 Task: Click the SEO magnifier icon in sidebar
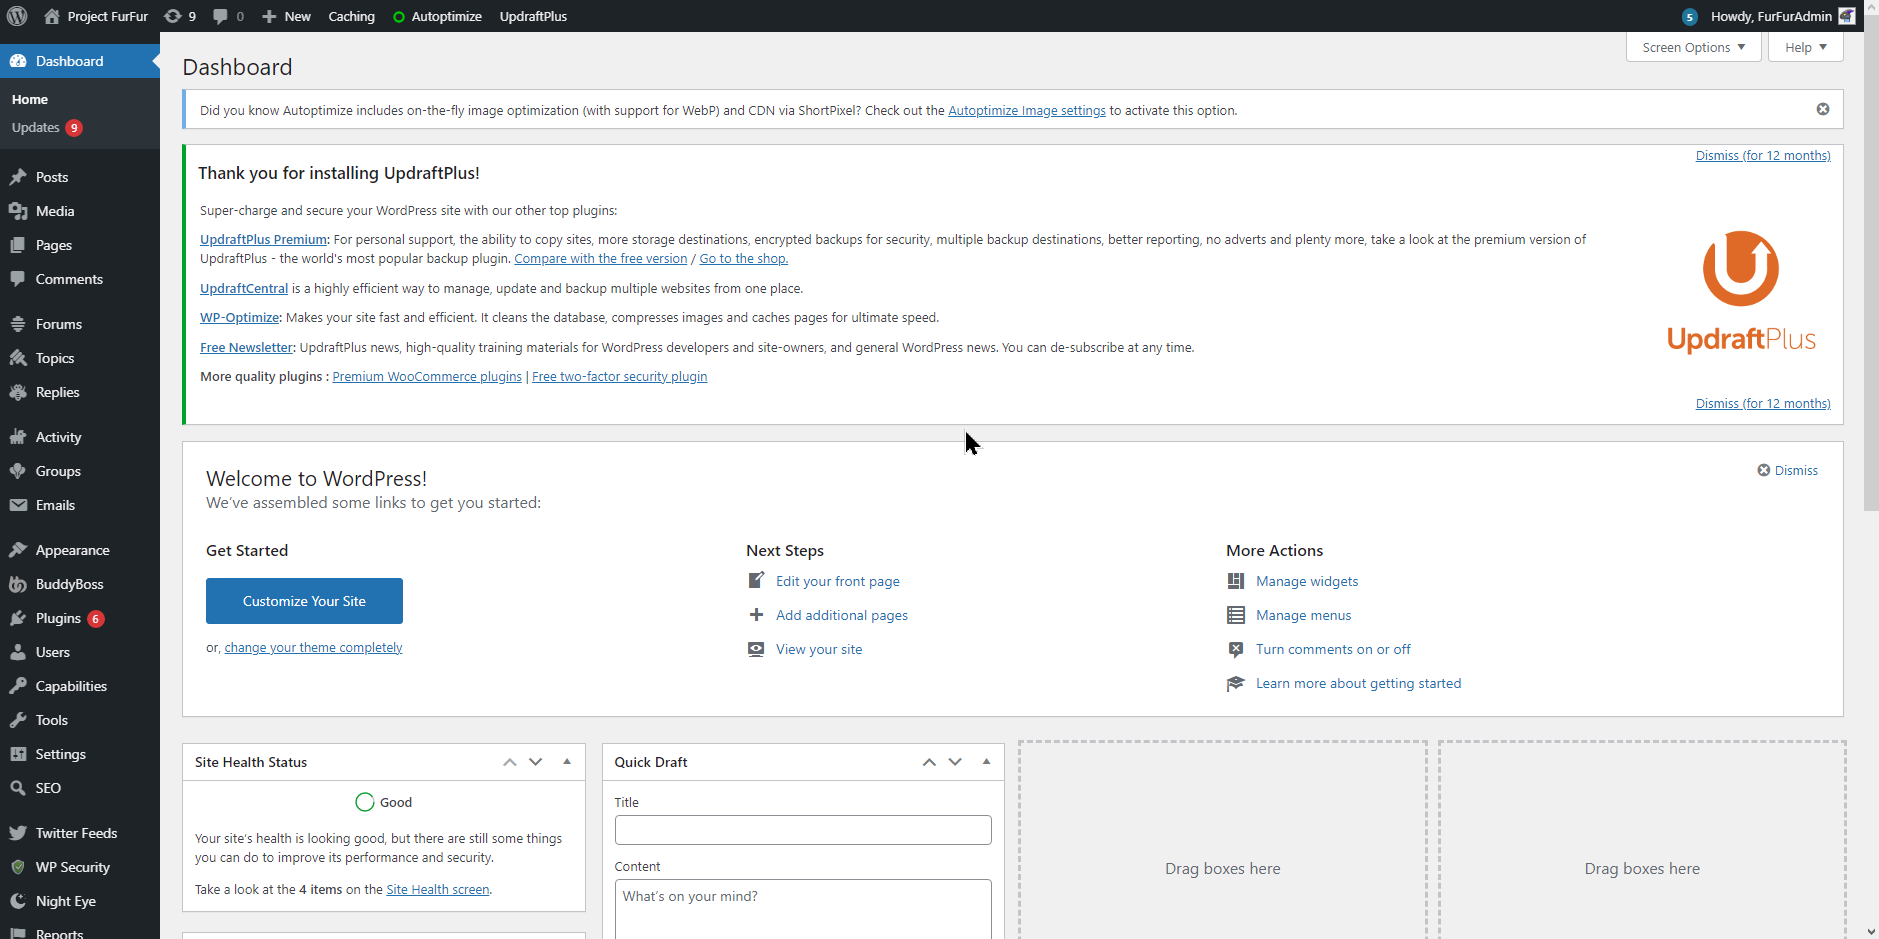click(x=18, y=788)
